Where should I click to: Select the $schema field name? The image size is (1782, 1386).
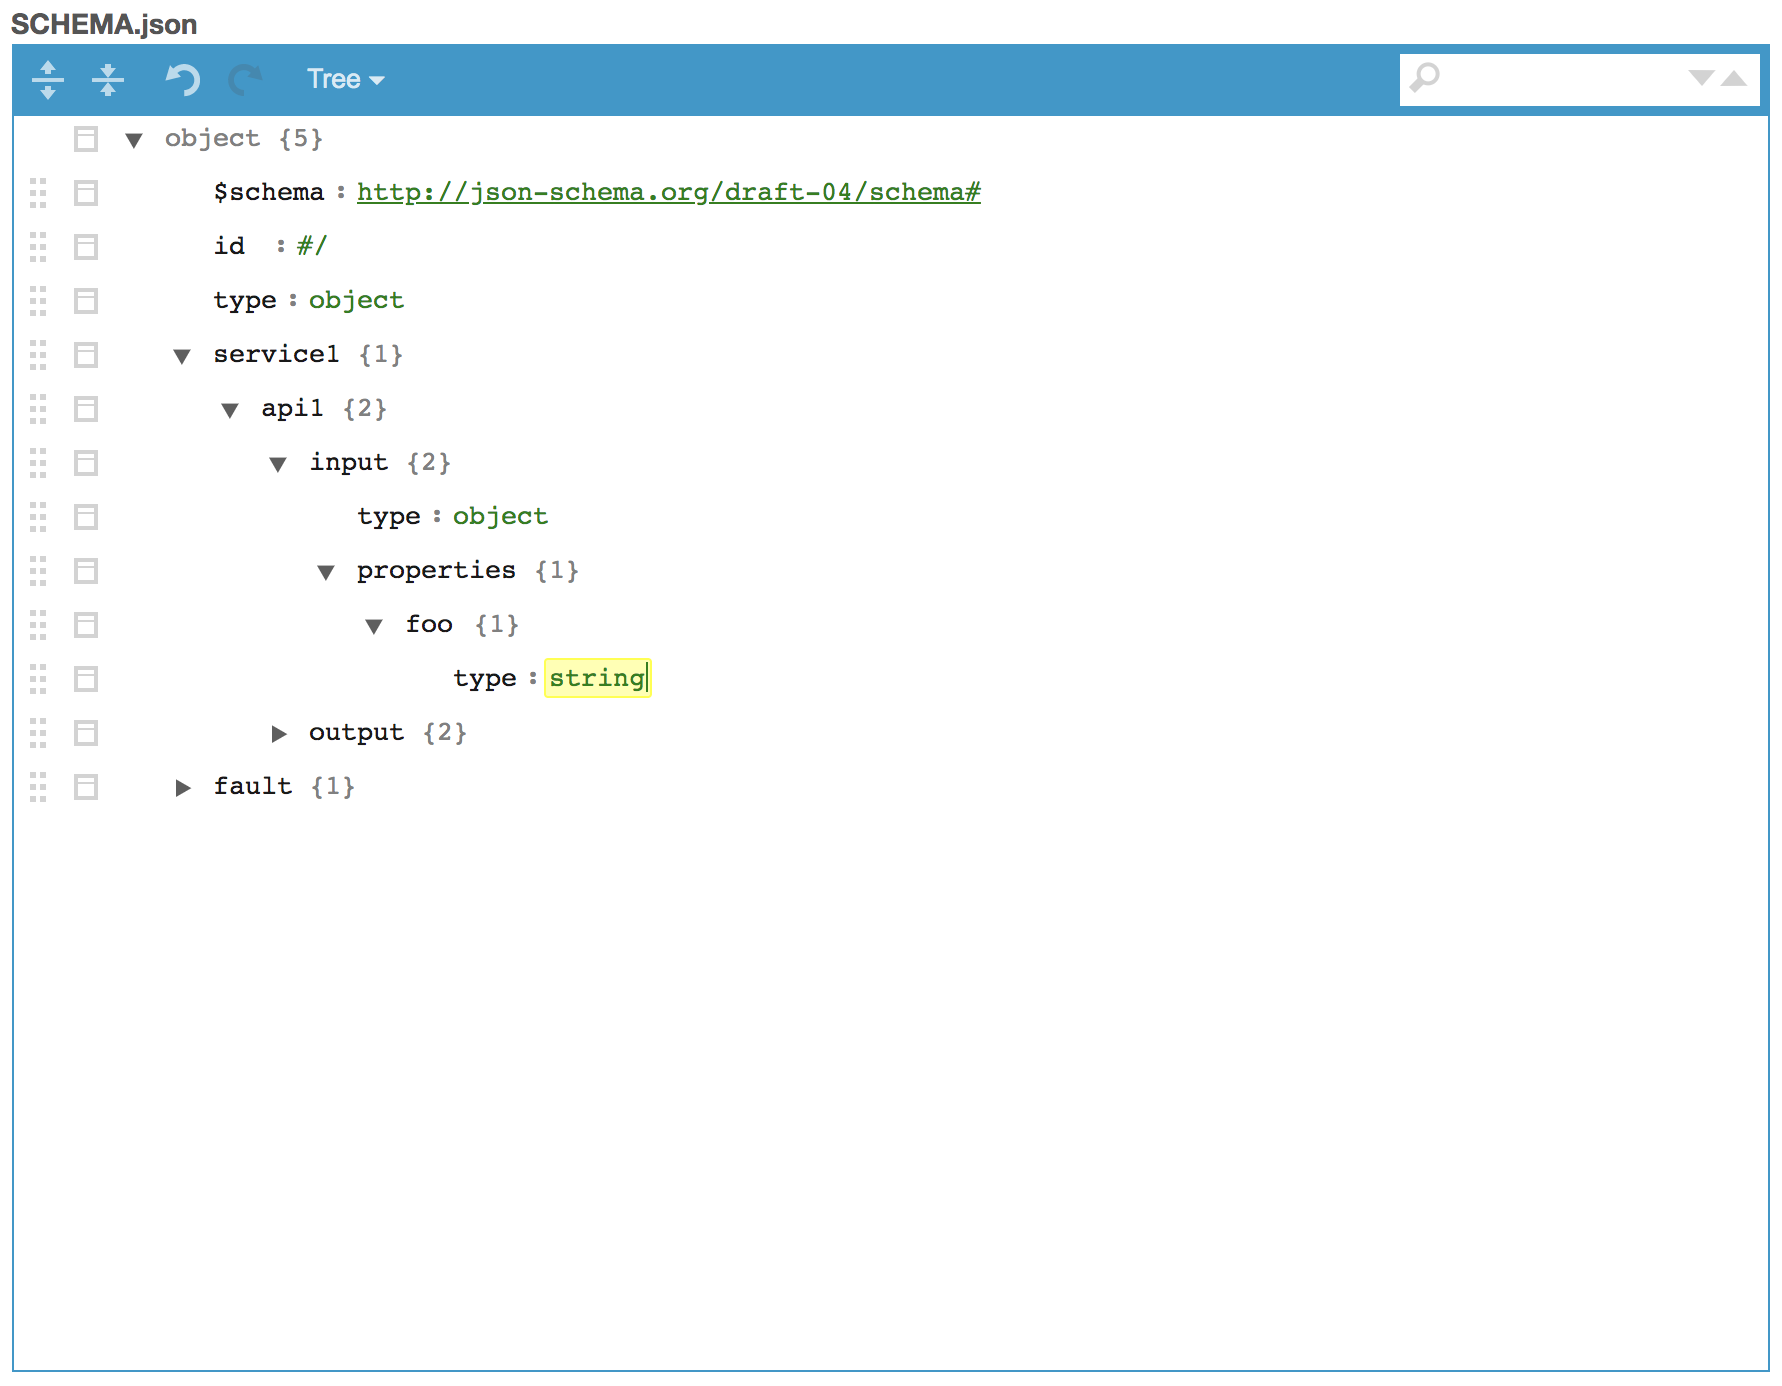pos(269,192)
